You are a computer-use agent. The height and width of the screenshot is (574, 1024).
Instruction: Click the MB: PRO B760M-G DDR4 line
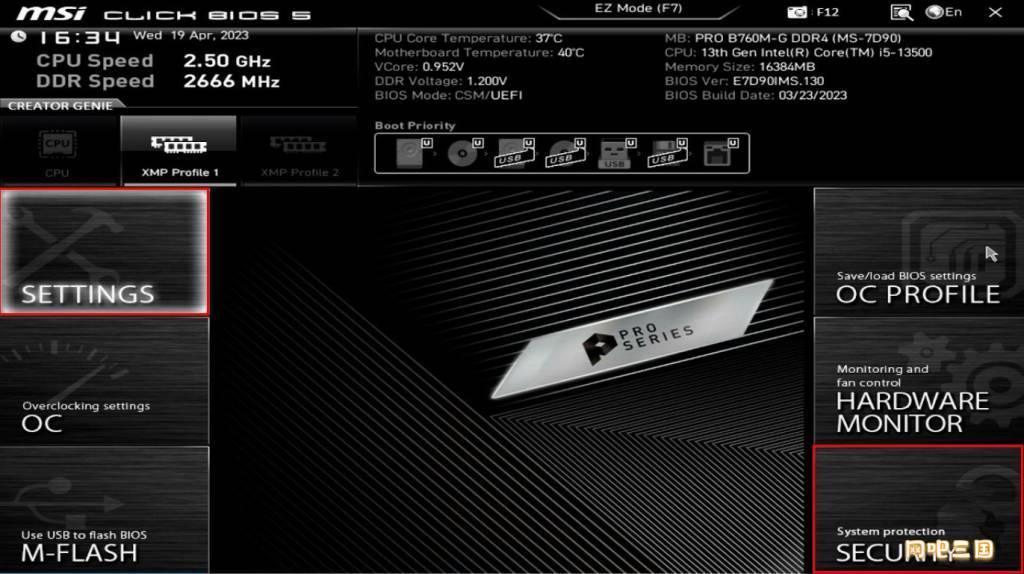click(x=783, y=39)
